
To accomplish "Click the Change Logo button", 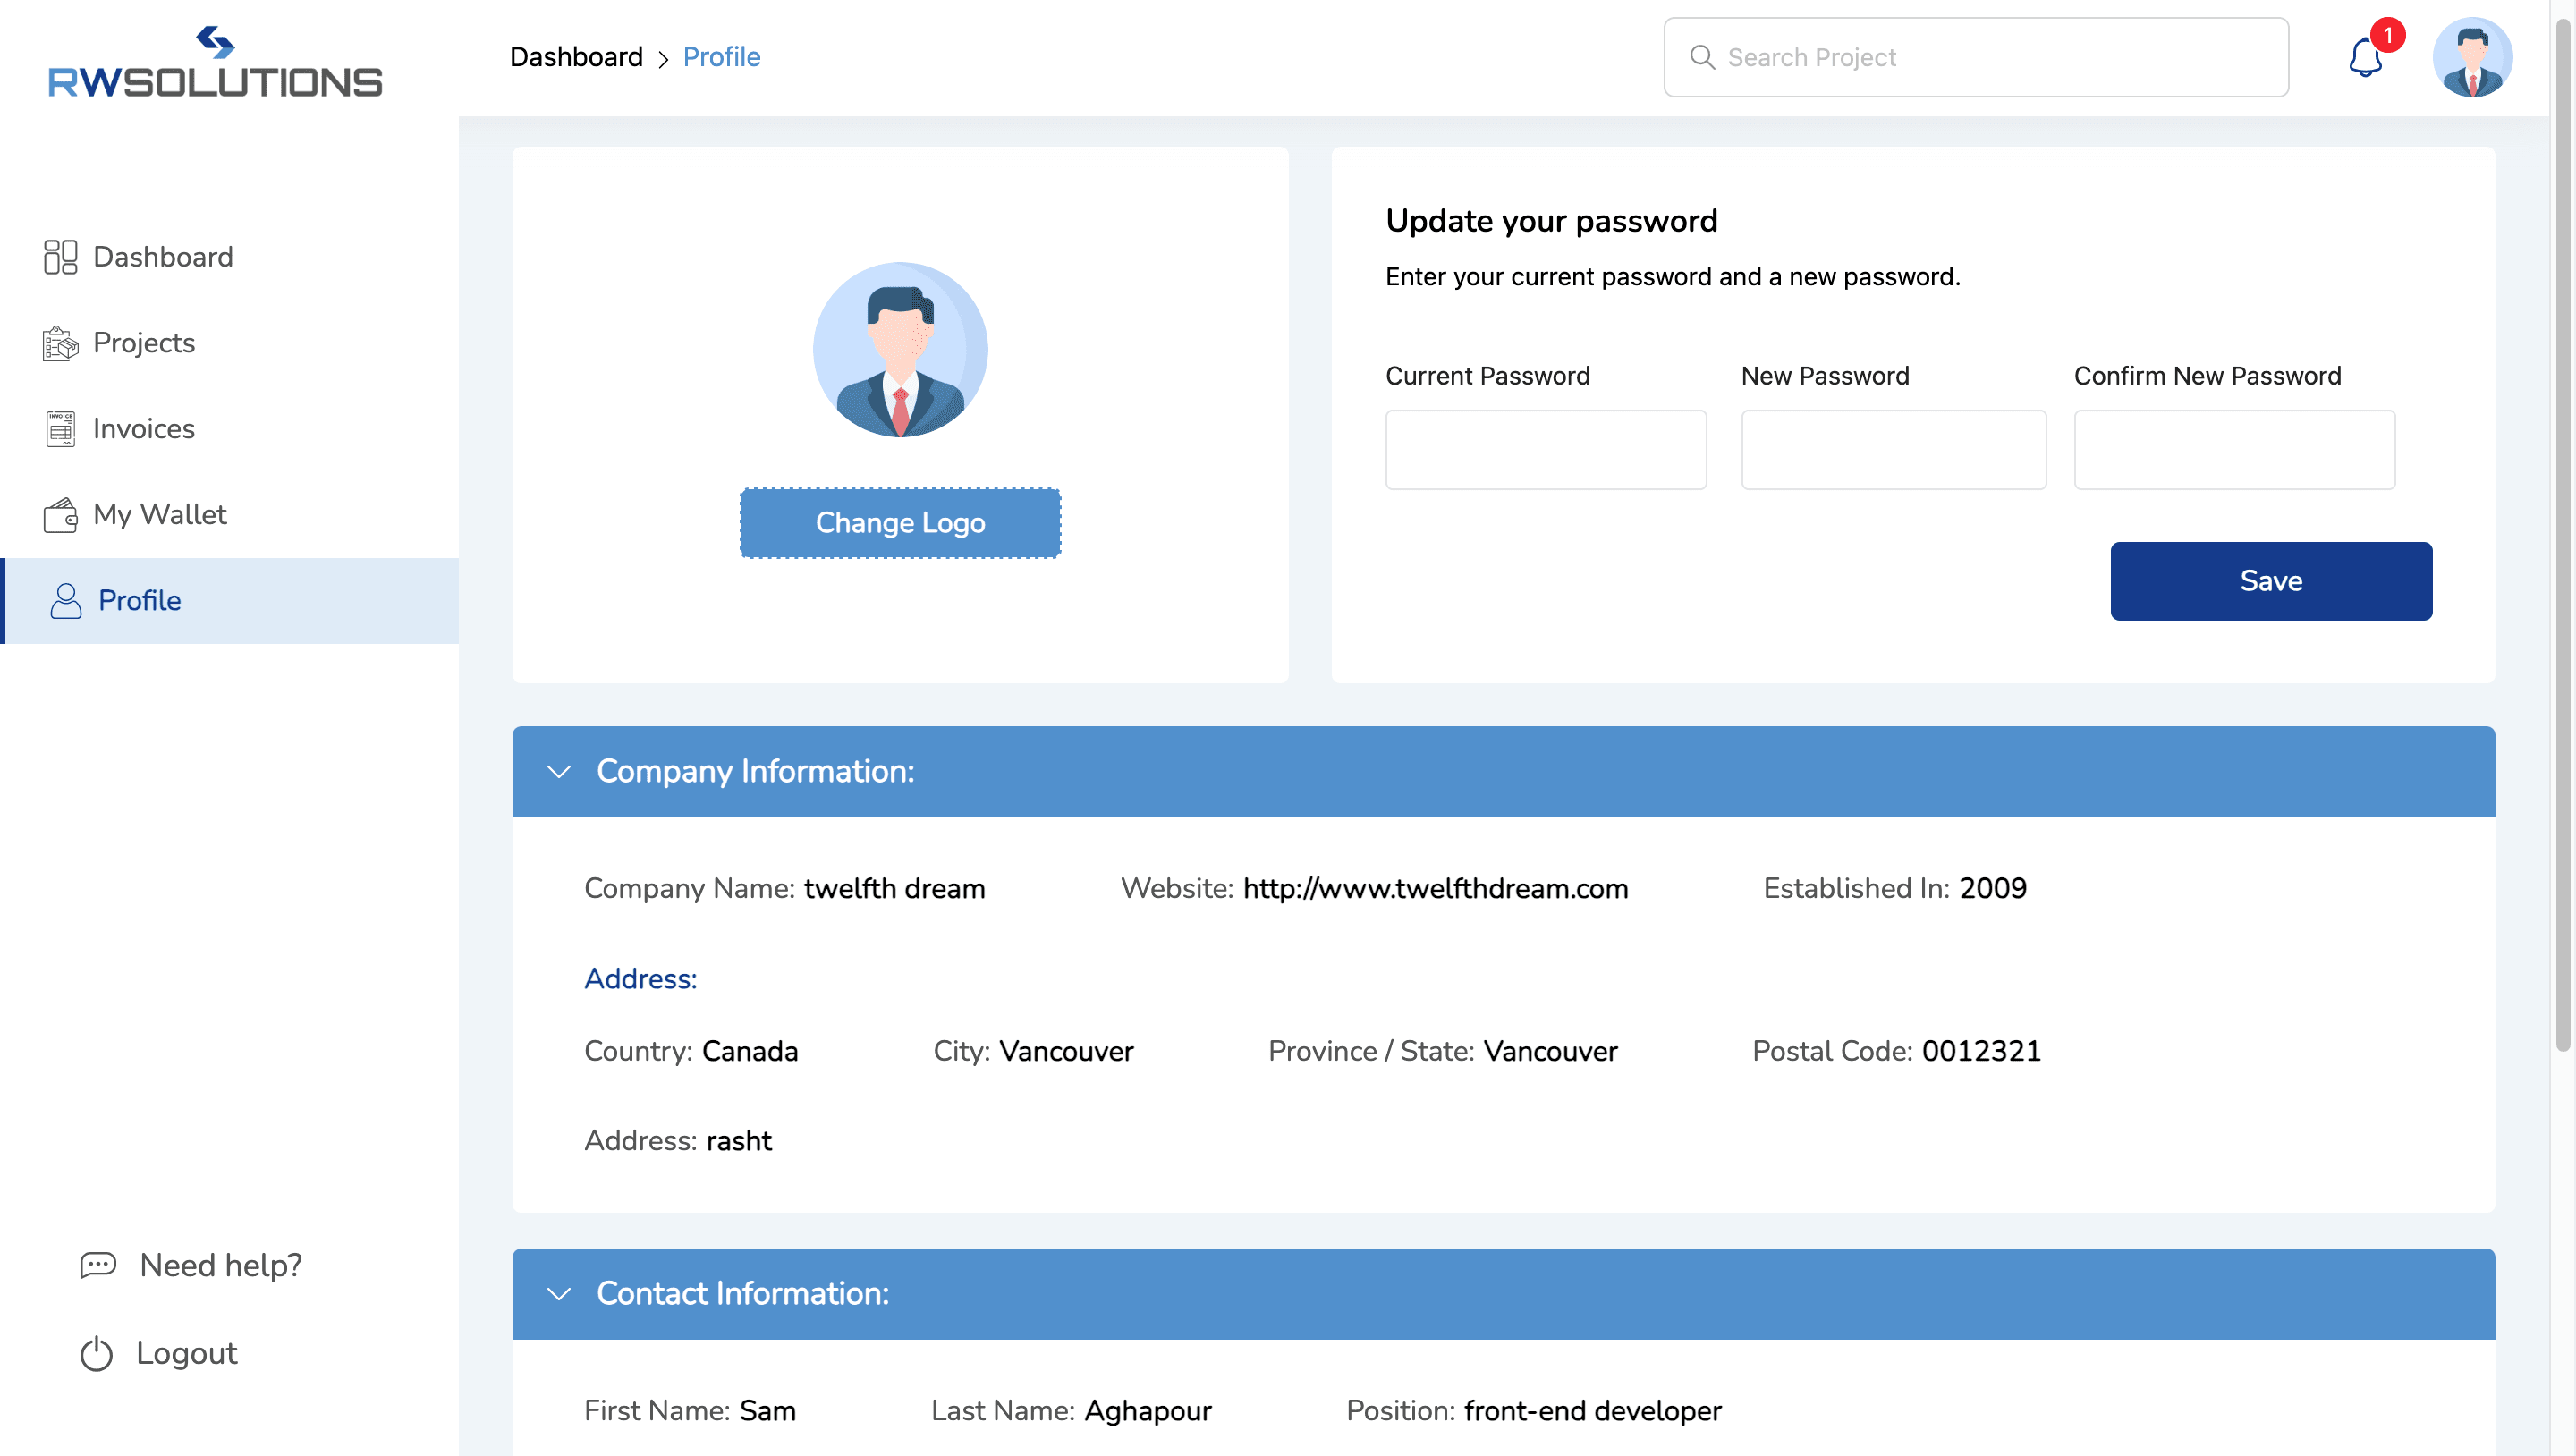I will 900,523.
